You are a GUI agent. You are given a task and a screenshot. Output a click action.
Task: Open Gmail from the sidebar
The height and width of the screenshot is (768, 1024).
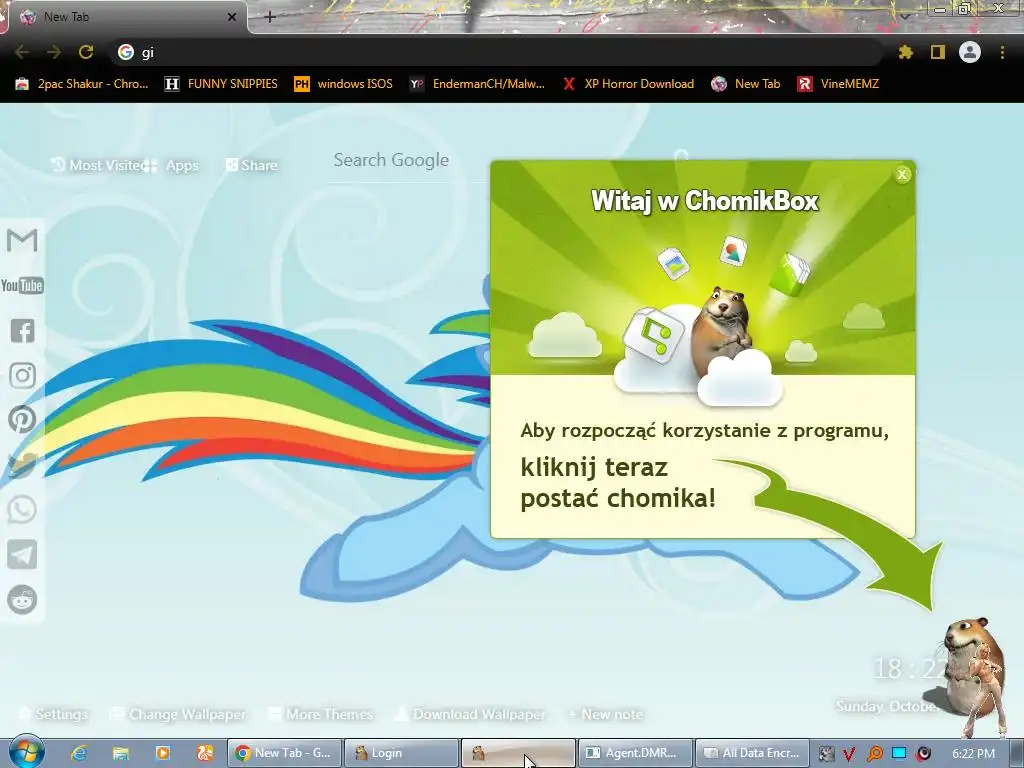point(22,240)
